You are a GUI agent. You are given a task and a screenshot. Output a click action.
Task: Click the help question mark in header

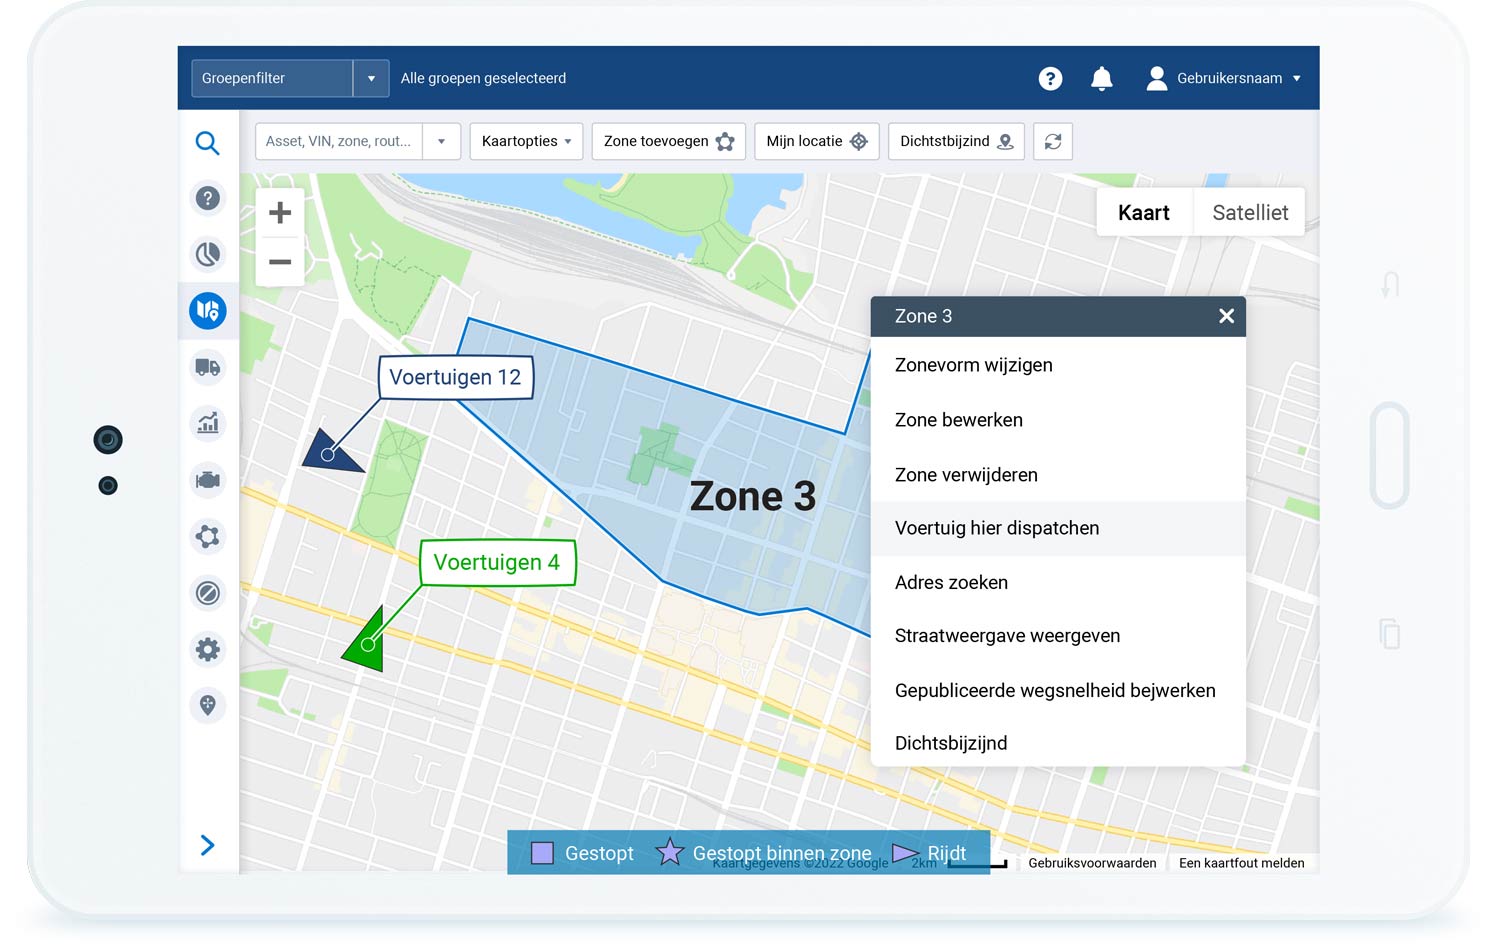pos(1050,78)
